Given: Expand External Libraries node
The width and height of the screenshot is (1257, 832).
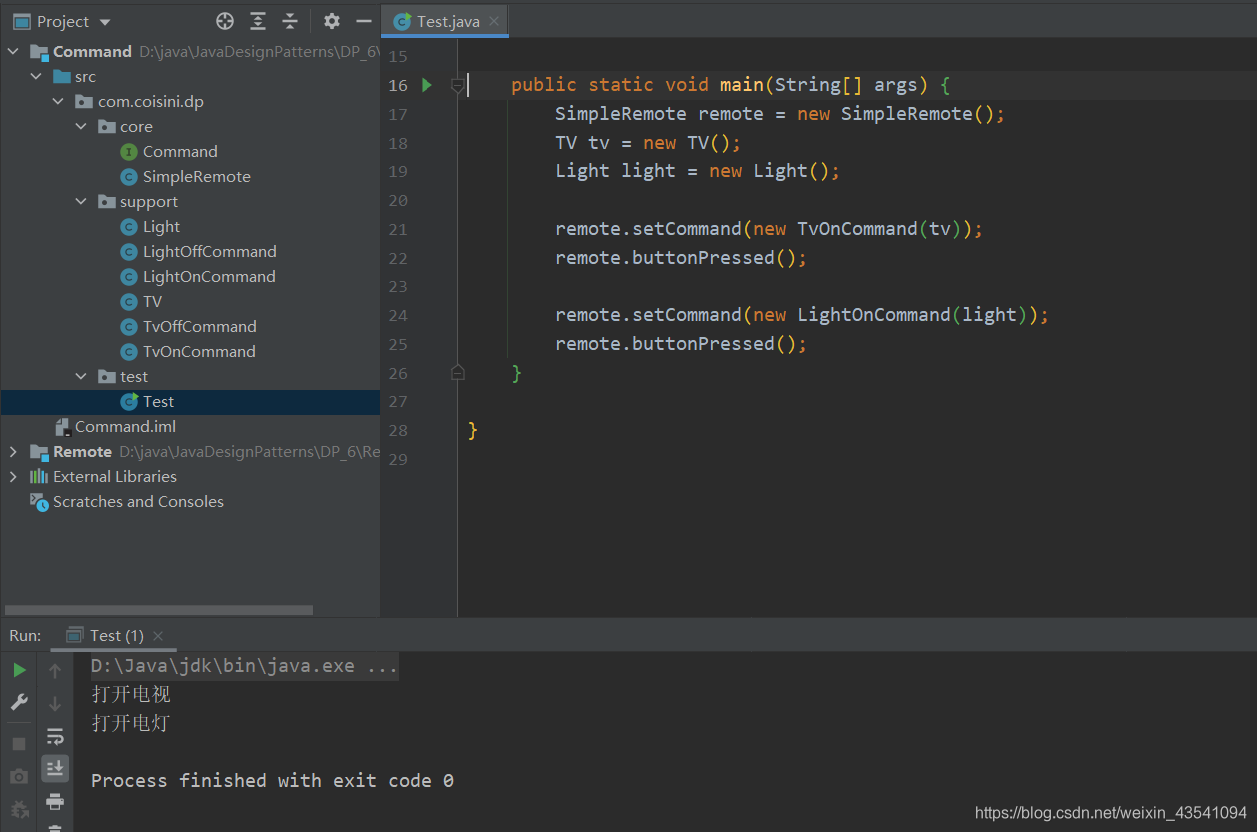Looking at the screenshot, I should [13, 477].
